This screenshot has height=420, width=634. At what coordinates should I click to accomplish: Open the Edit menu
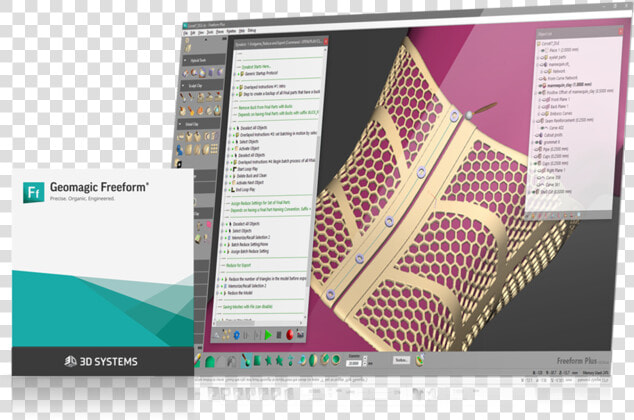[193, 33]
